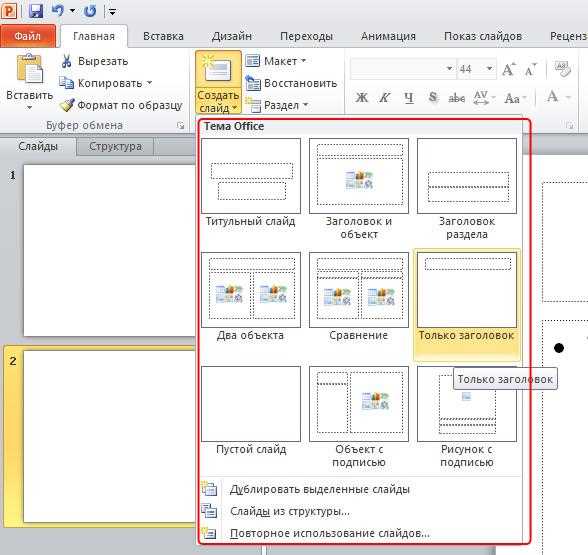The width and height of the screenshot is (588, 555).
Task: Switch to the Главная ribbon tab
Action: point(94,36)
